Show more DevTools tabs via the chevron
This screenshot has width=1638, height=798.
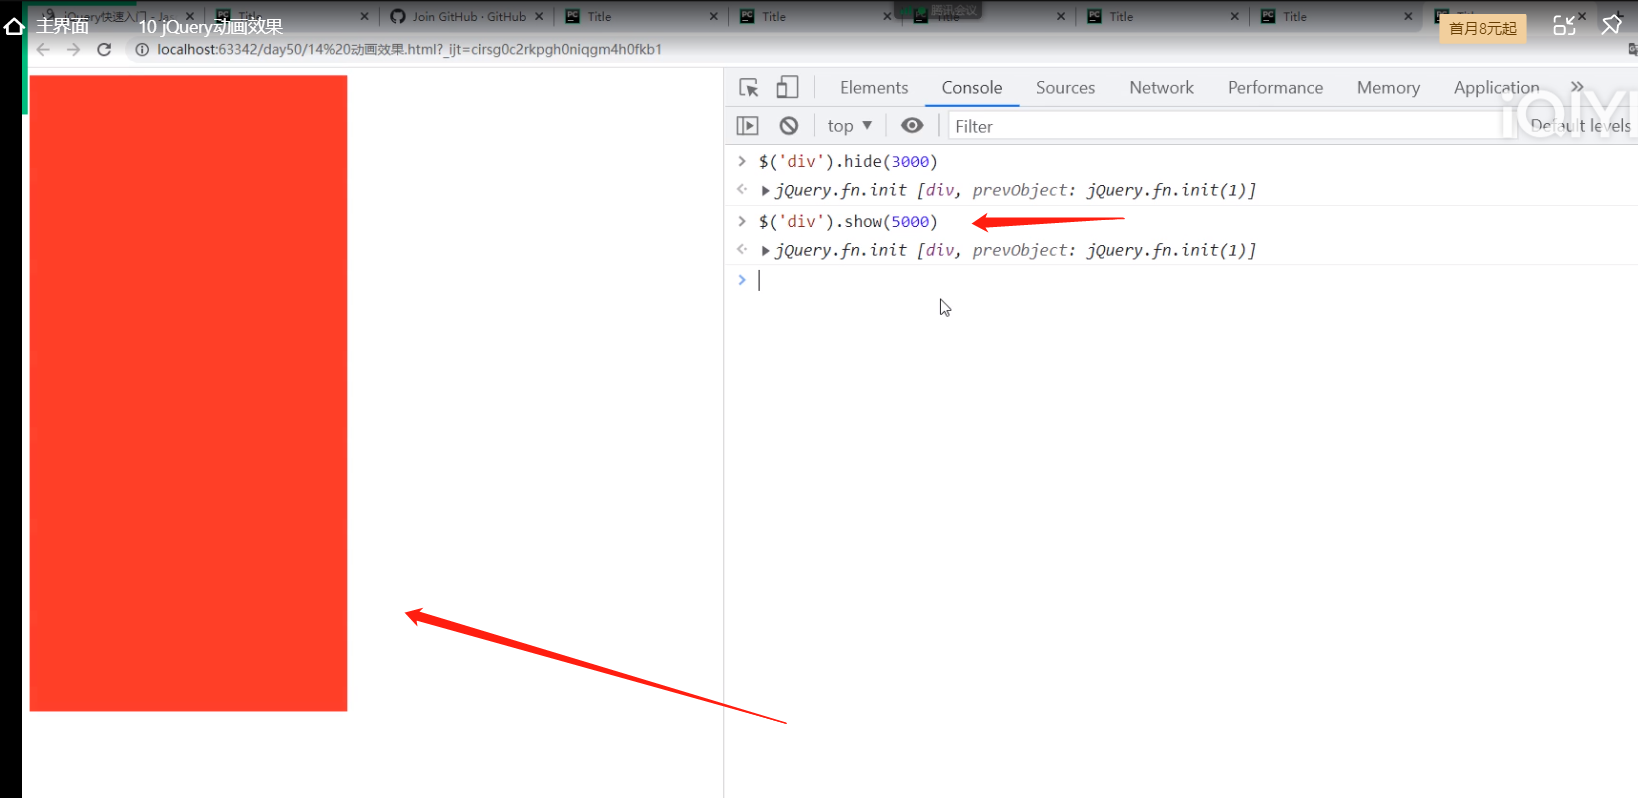pyautogui.click(x=1577, y=87)
